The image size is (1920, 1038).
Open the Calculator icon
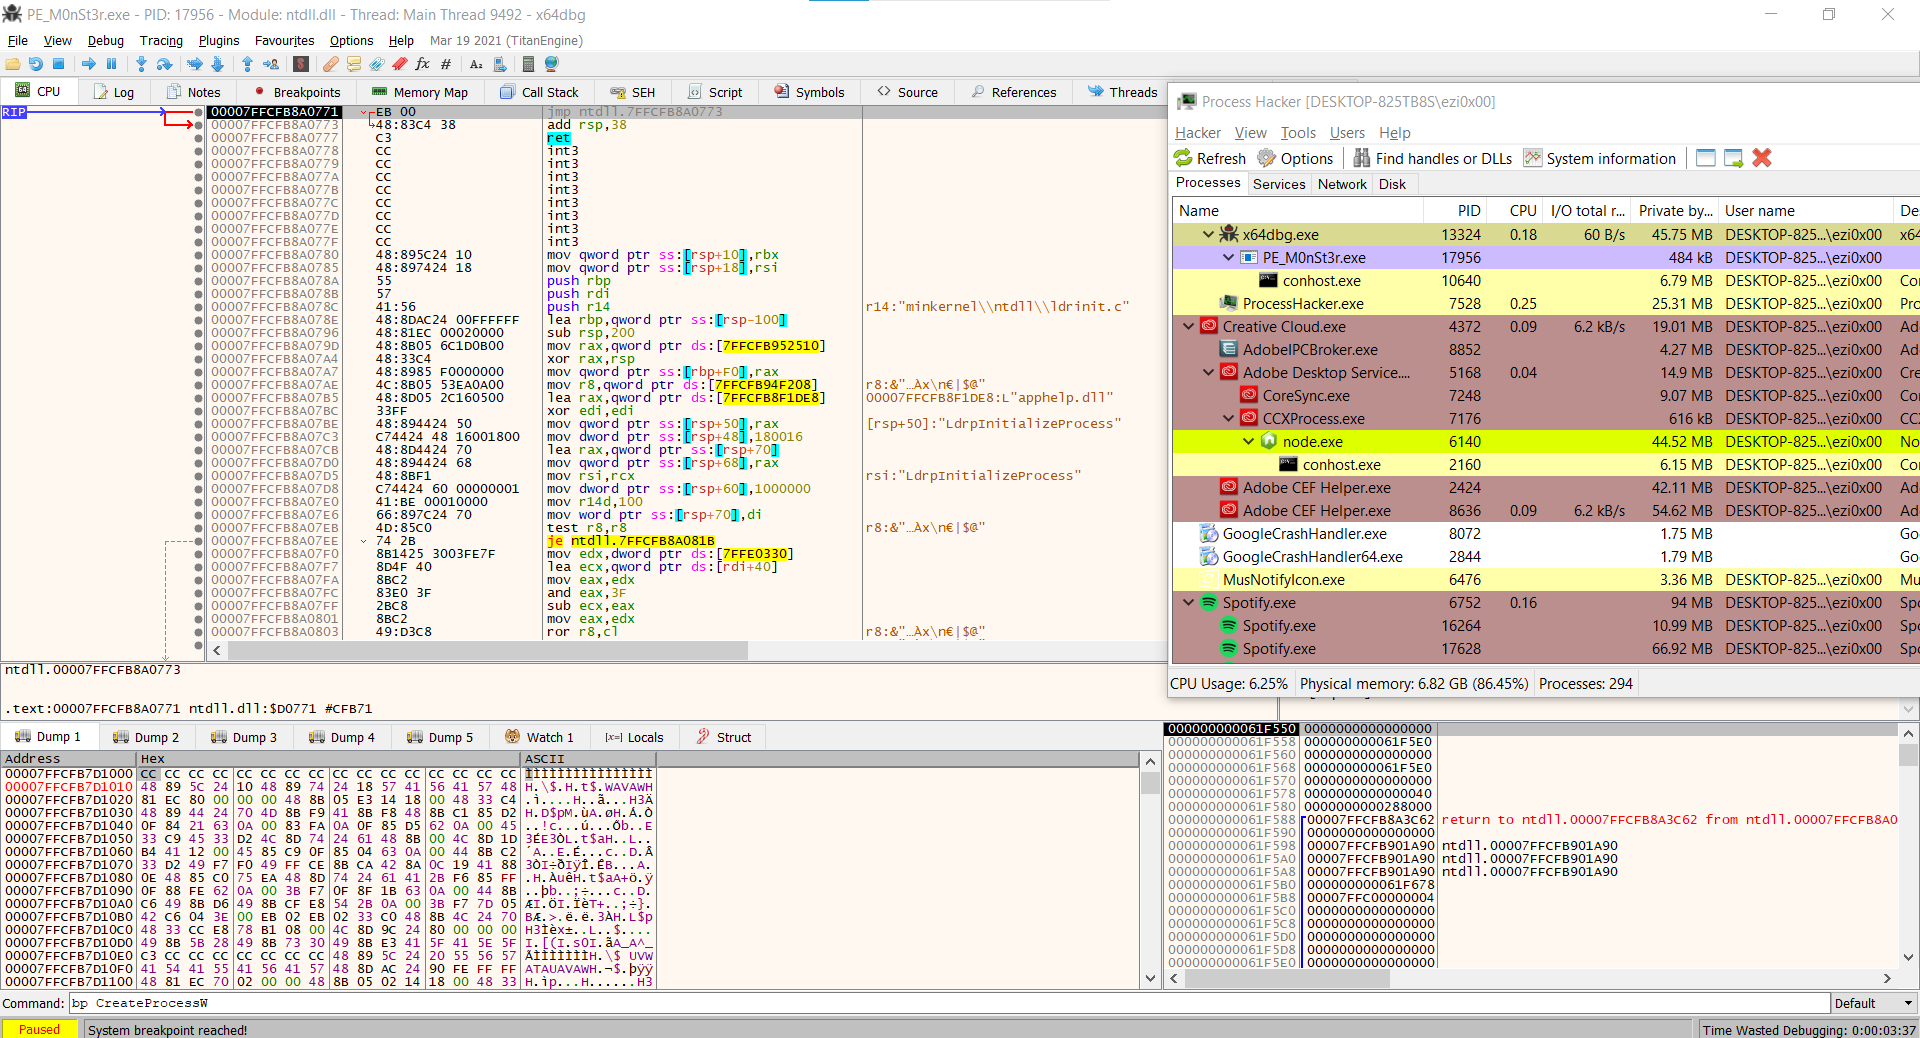pyautogui.click(x=528, y=64)
